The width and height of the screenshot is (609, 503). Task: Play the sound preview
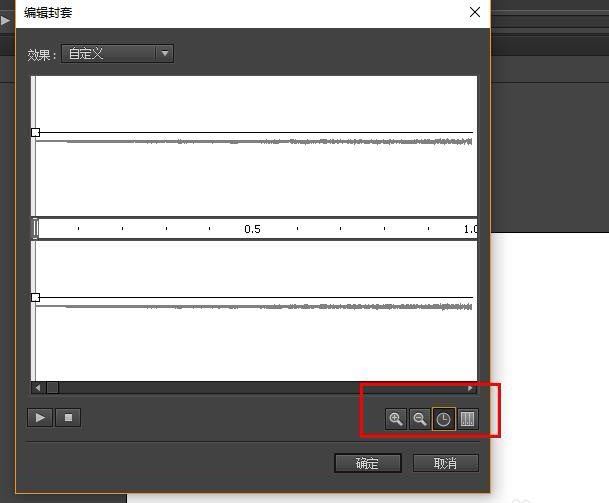click(x=40, y=418)
